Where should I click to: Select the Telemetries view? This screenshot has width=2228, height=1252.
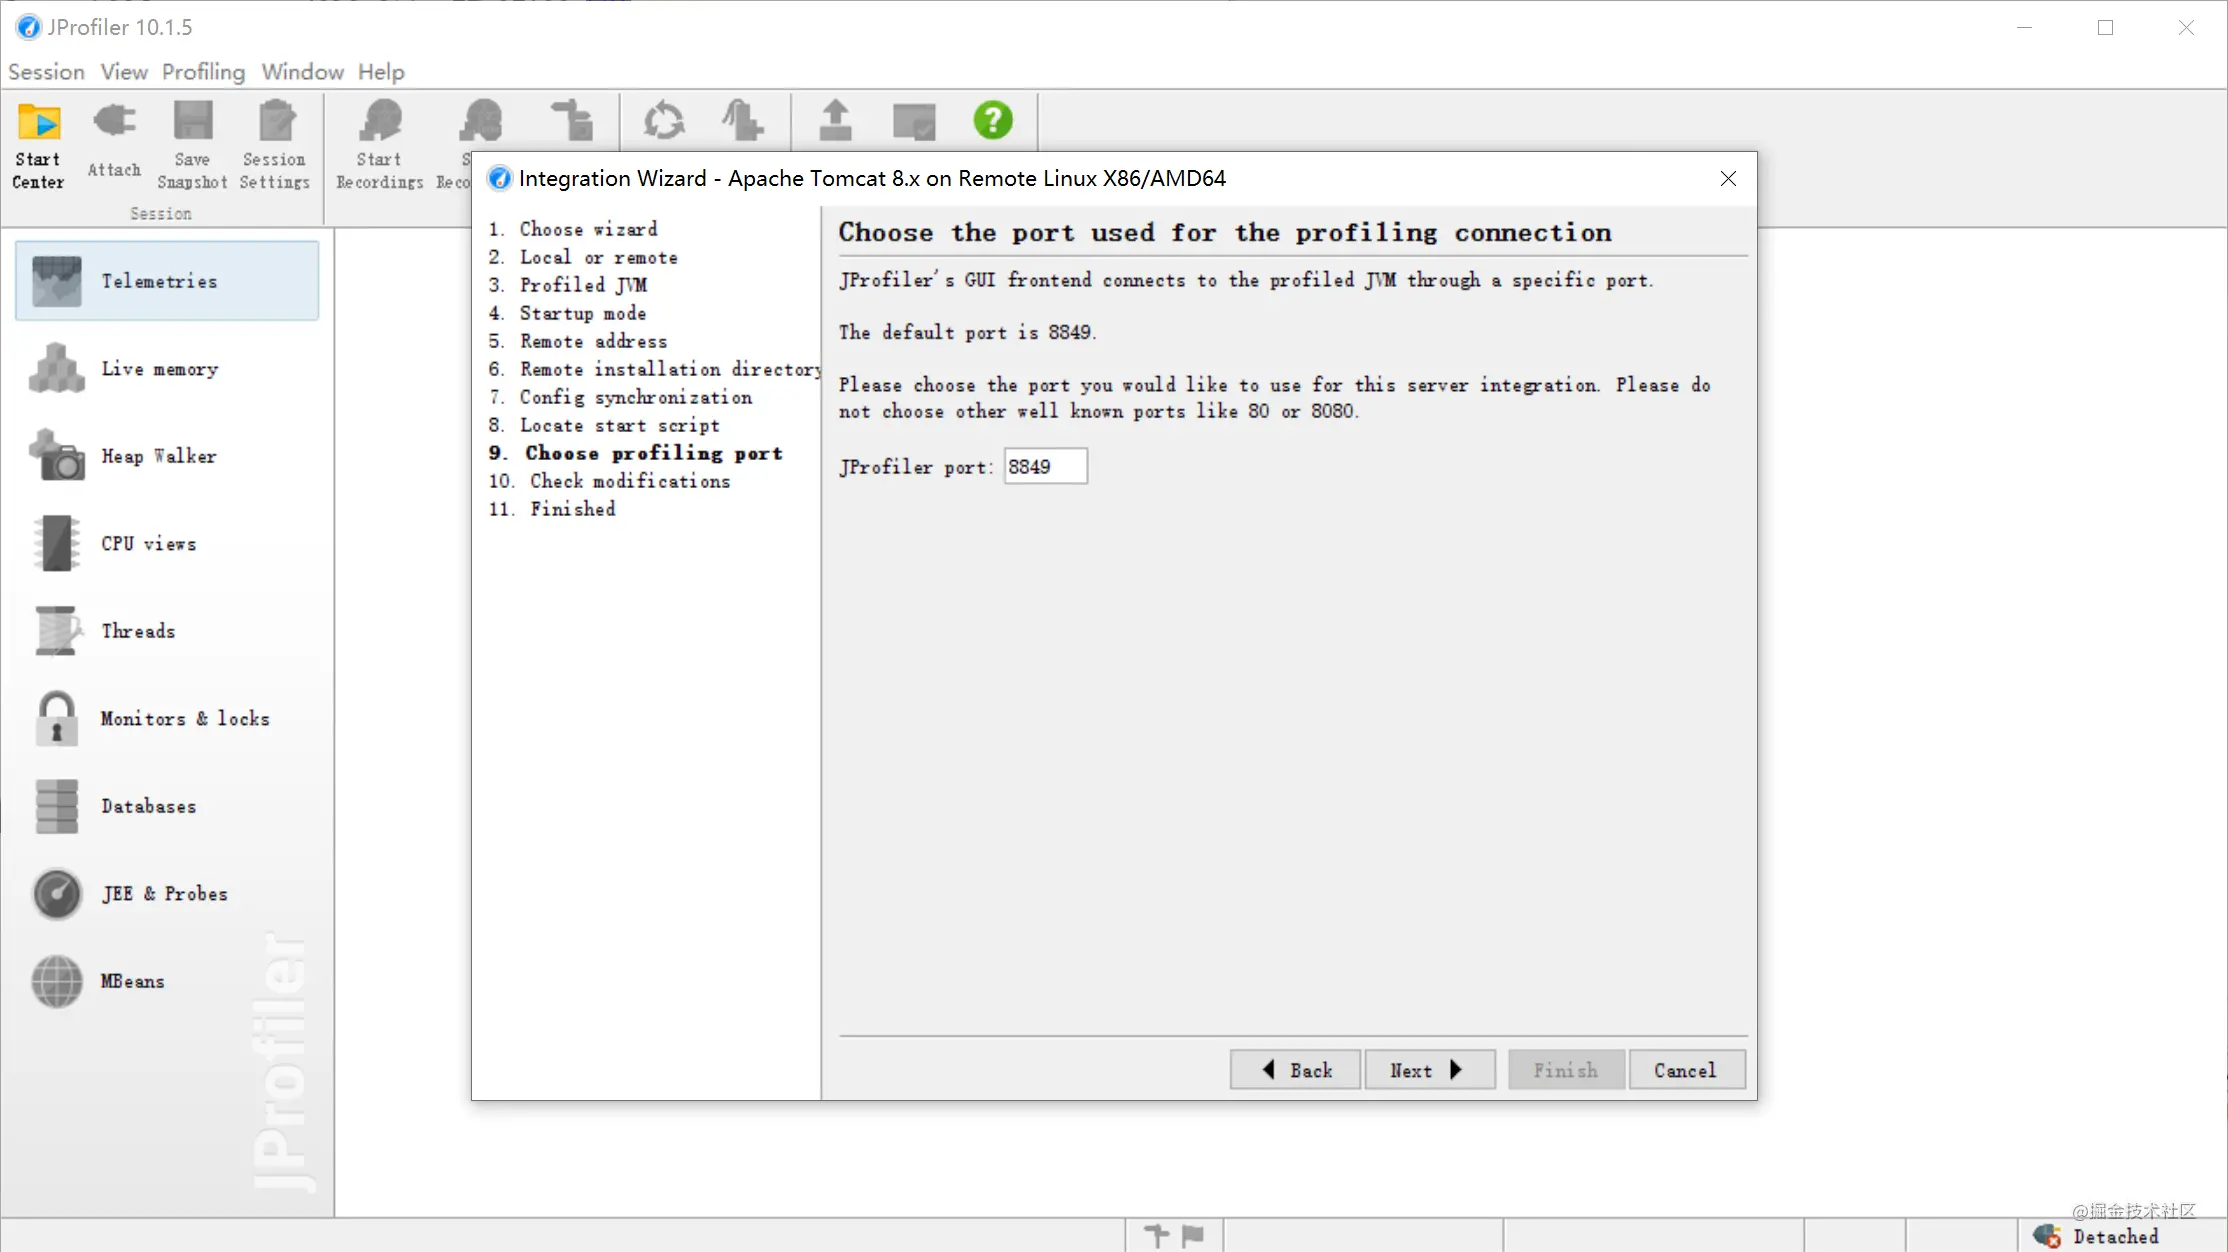(x=160, y=281)
